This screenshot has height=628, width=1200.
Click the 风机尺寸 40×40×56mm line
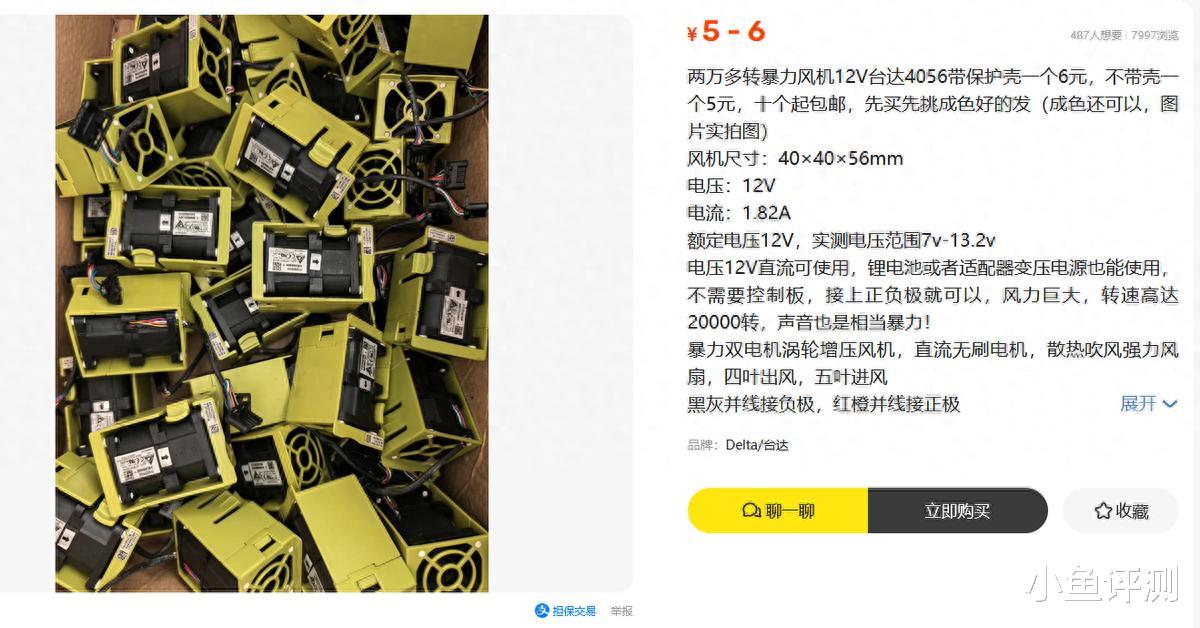[795, 158]
